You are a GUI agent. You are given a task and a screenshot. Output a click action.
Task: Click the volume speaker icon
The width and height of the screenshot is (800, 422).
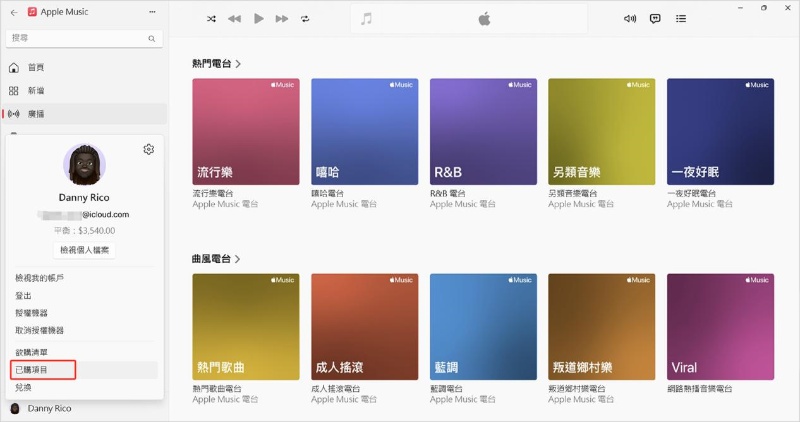pyautogui.click(x=630, y=19)
